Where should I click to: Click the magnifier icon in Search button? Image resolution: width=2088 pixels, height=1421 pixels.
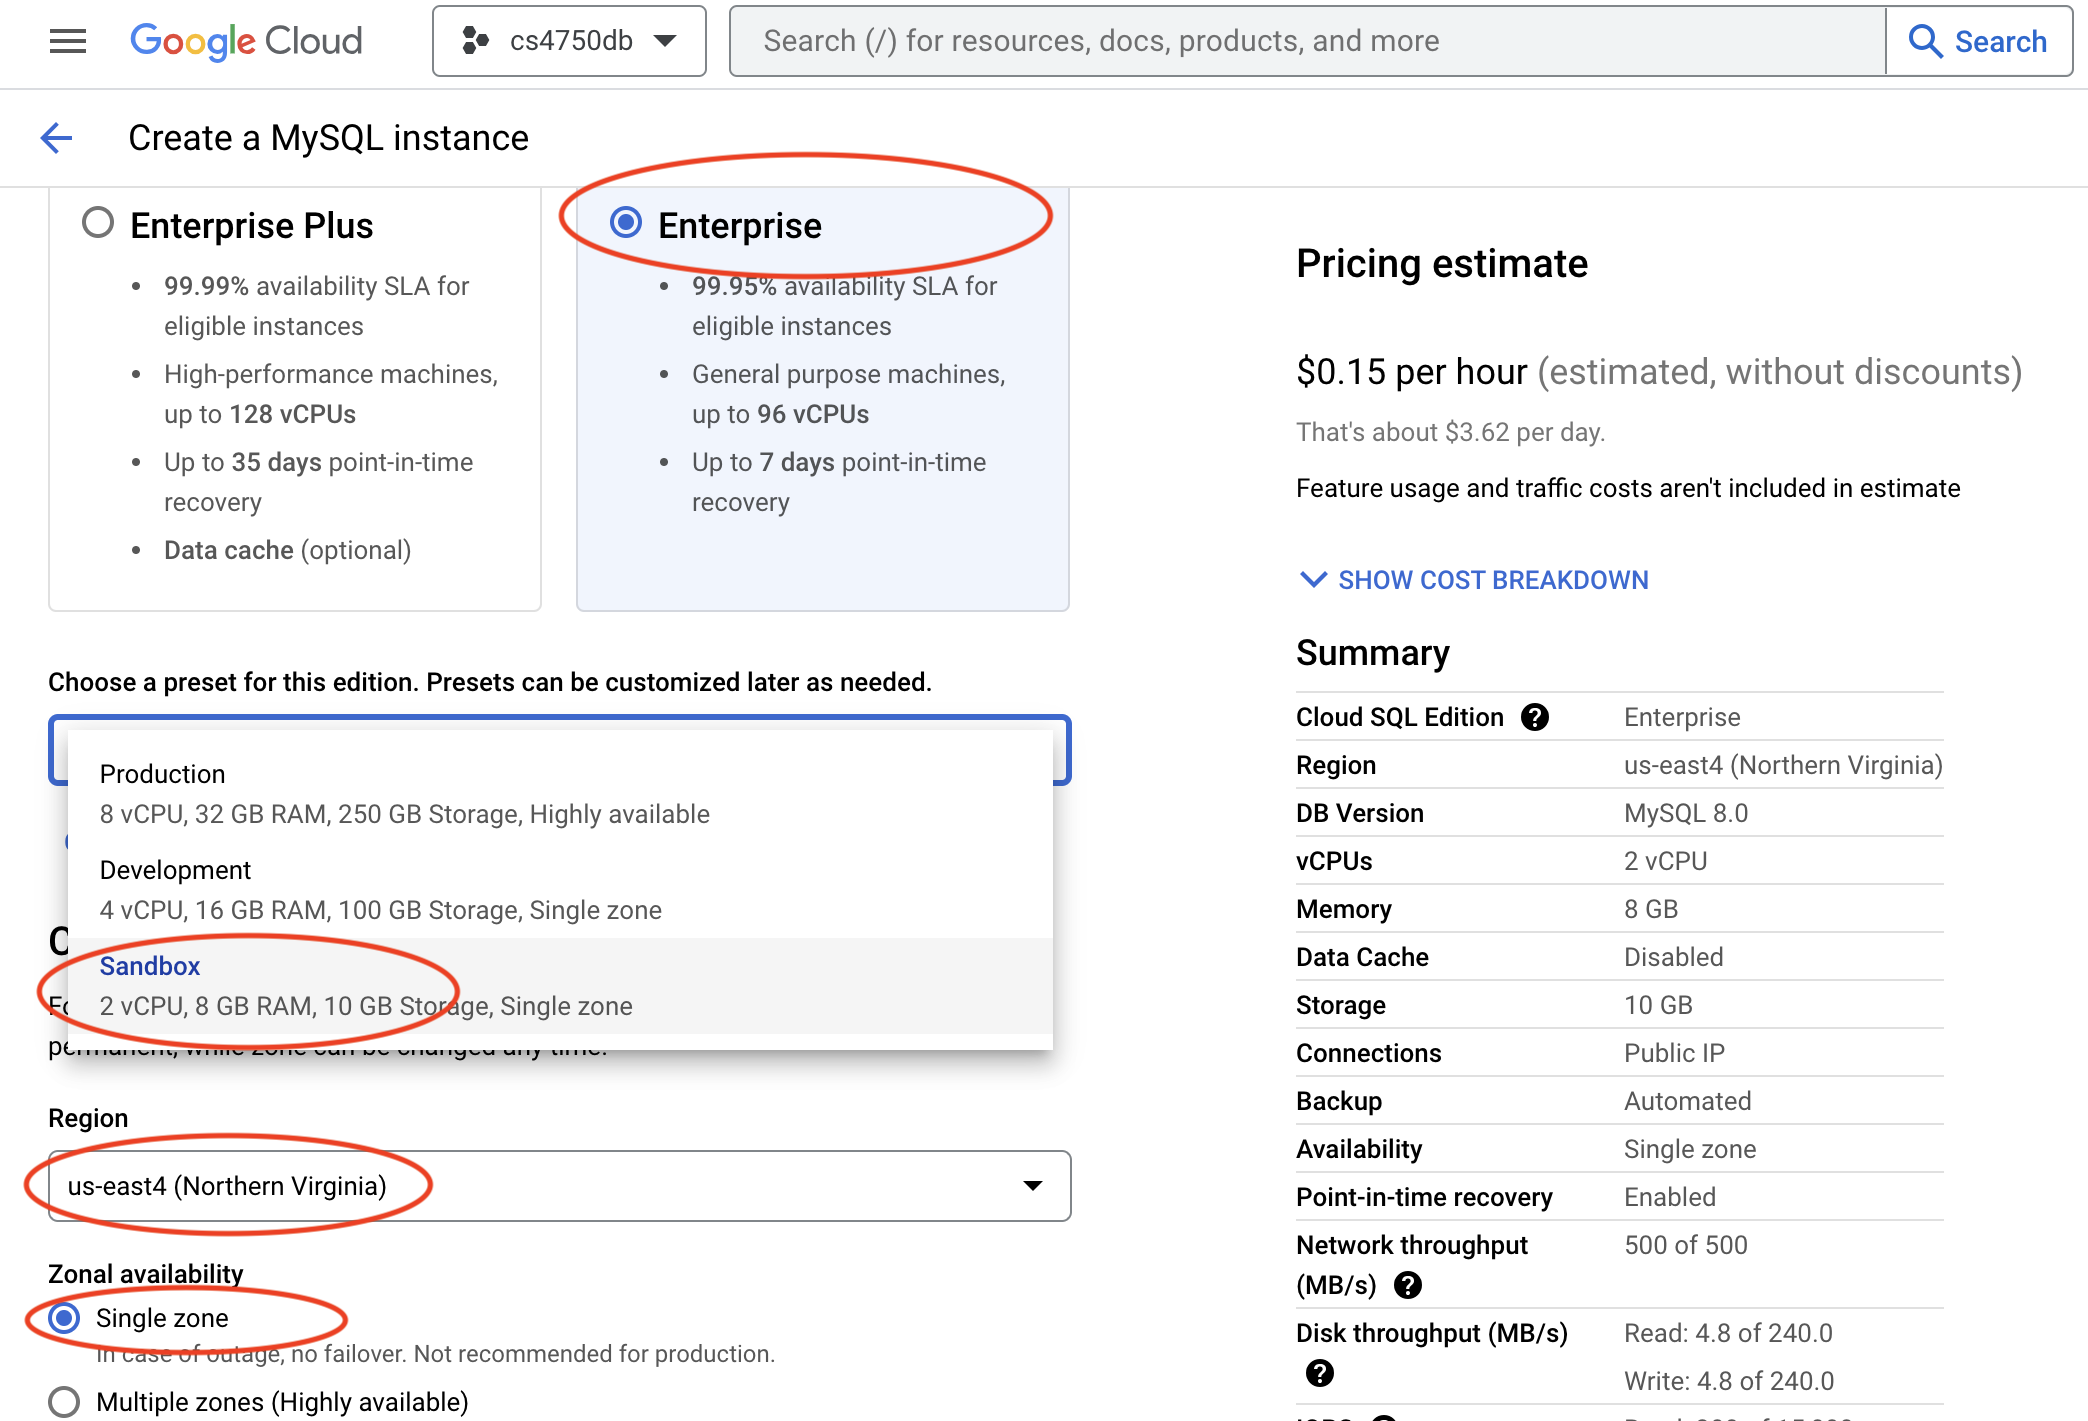(x=1925, y=41)
